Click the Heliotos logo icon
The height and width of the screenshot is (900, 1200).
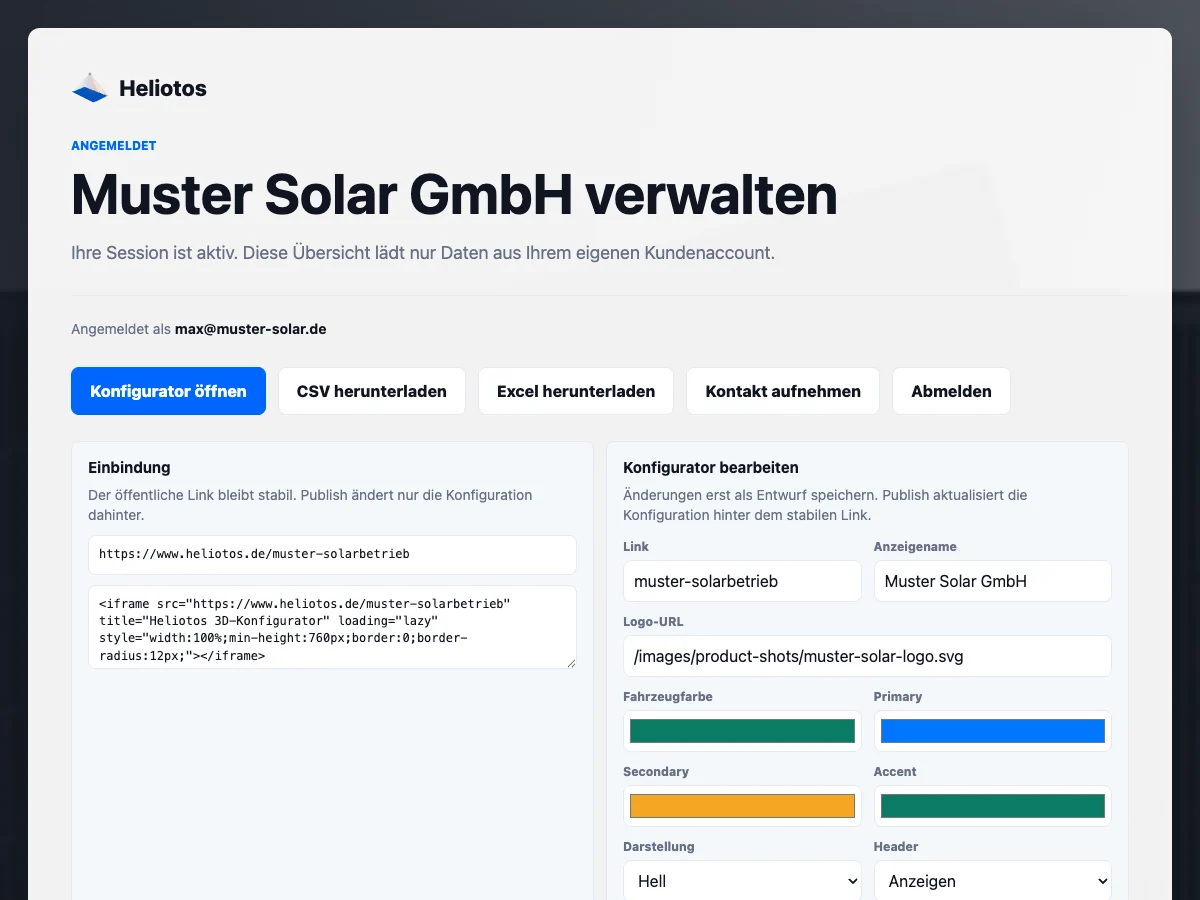[x=89, y=88]
